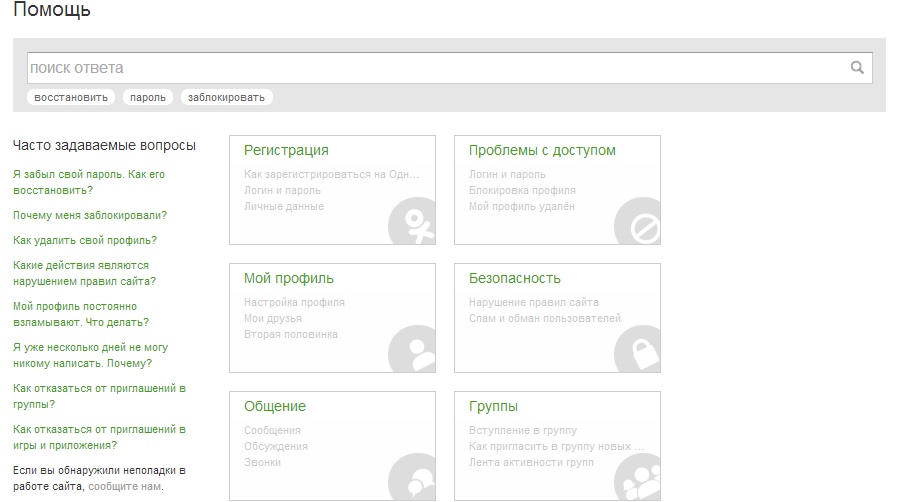Click the person icon in Мой профиль card
The image size is (900, 502).
(x=412, y=349)
